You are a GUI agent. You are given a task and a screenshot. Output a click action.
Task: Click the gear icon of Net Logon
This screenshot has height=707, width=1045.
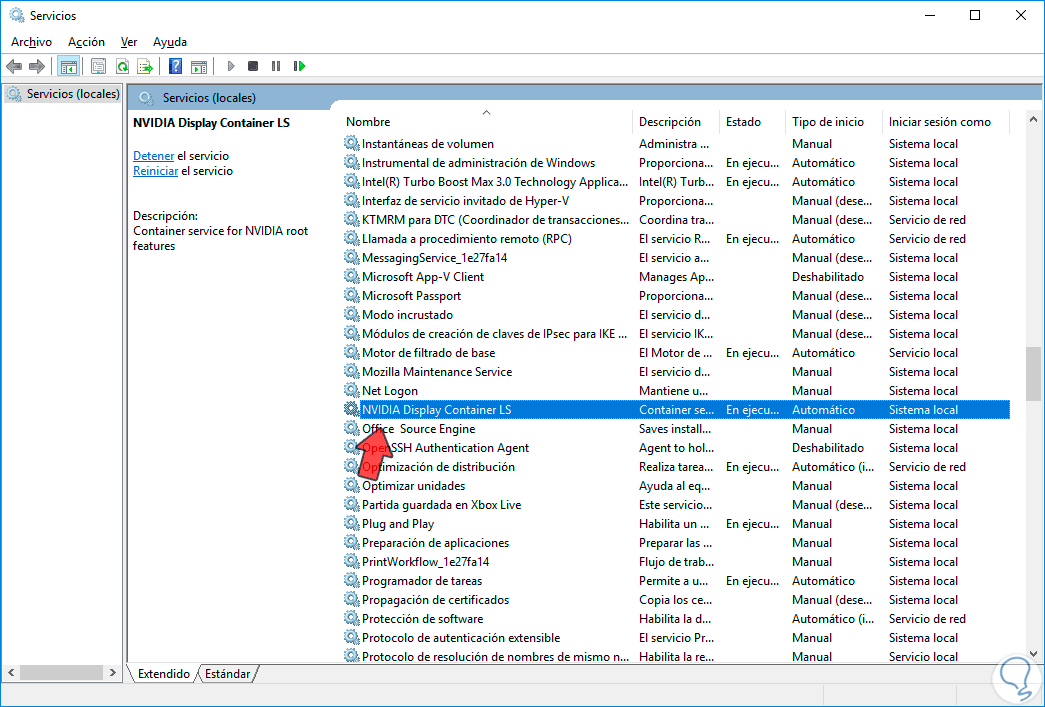coord(351,390)
